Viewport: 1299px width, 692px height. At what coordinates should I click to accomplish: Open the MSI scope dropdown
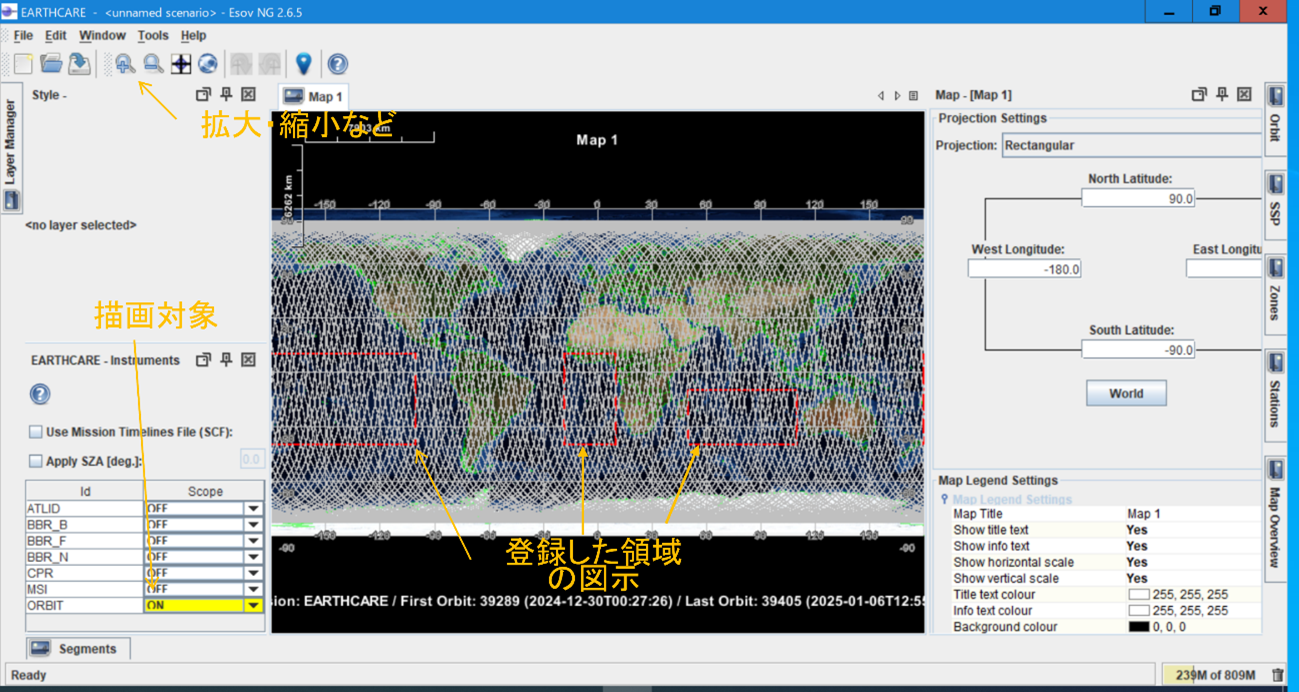254,589
